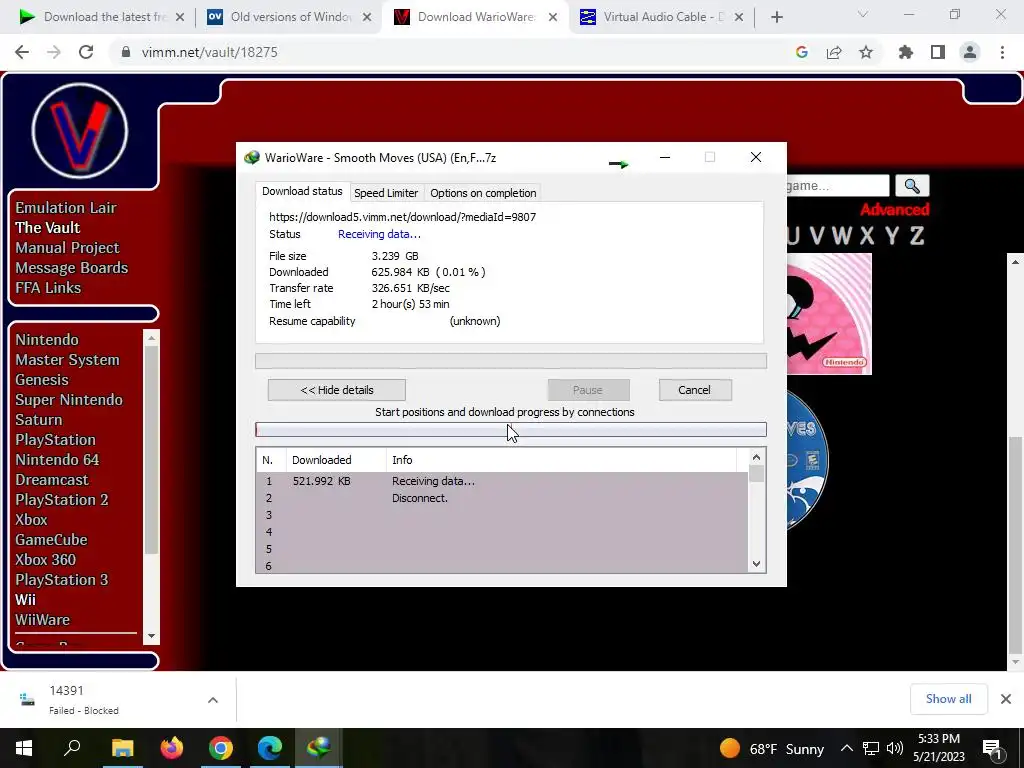Click the game search input field

pos(838,186)
